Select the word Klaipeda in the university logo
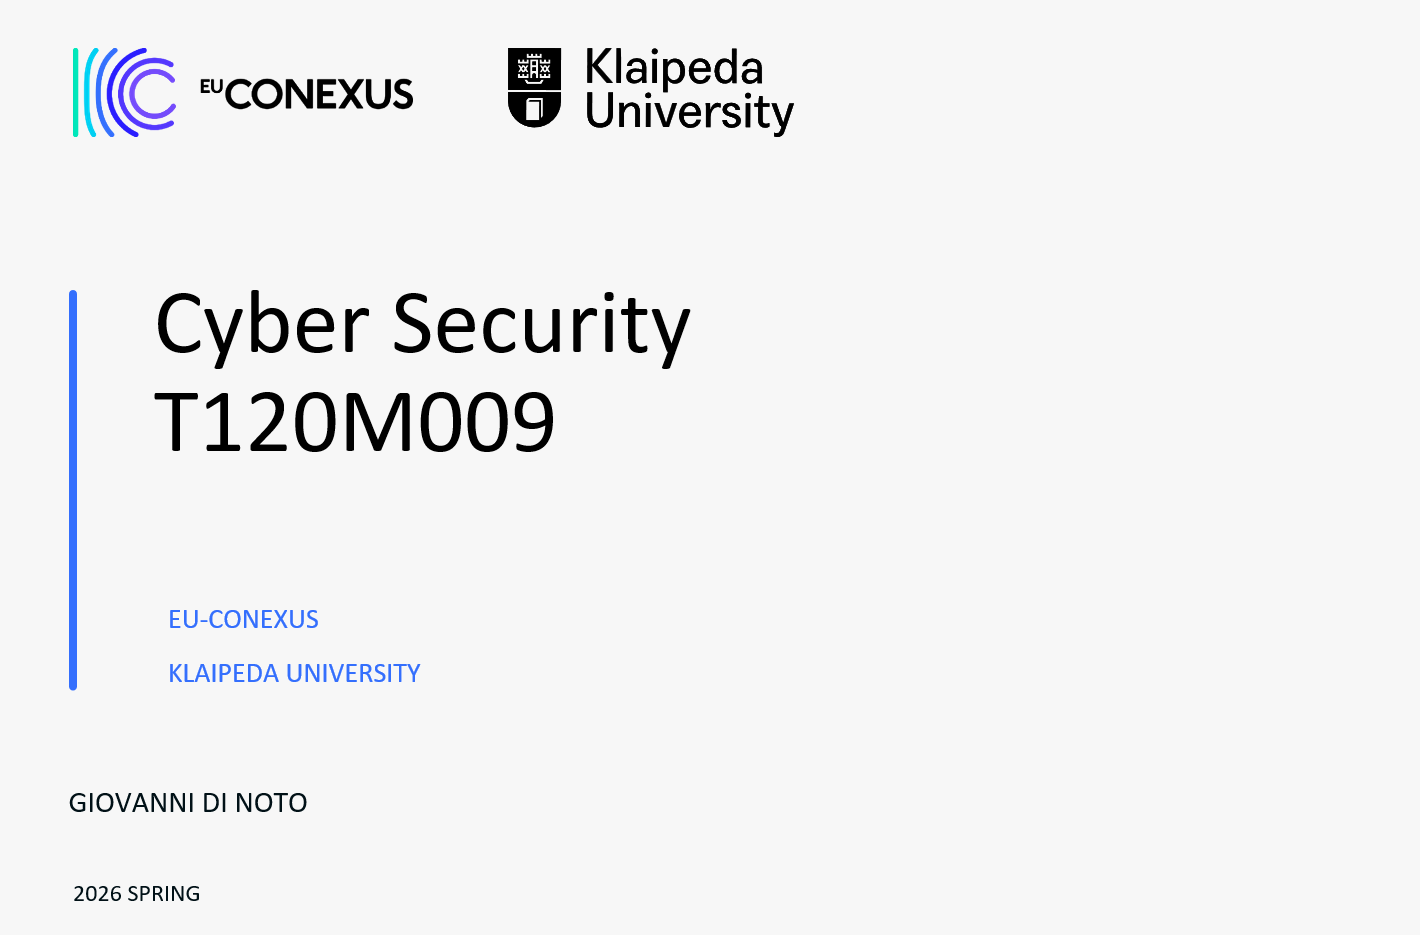The height and width of the screenshot is (946, 1420). click(674, 68)
